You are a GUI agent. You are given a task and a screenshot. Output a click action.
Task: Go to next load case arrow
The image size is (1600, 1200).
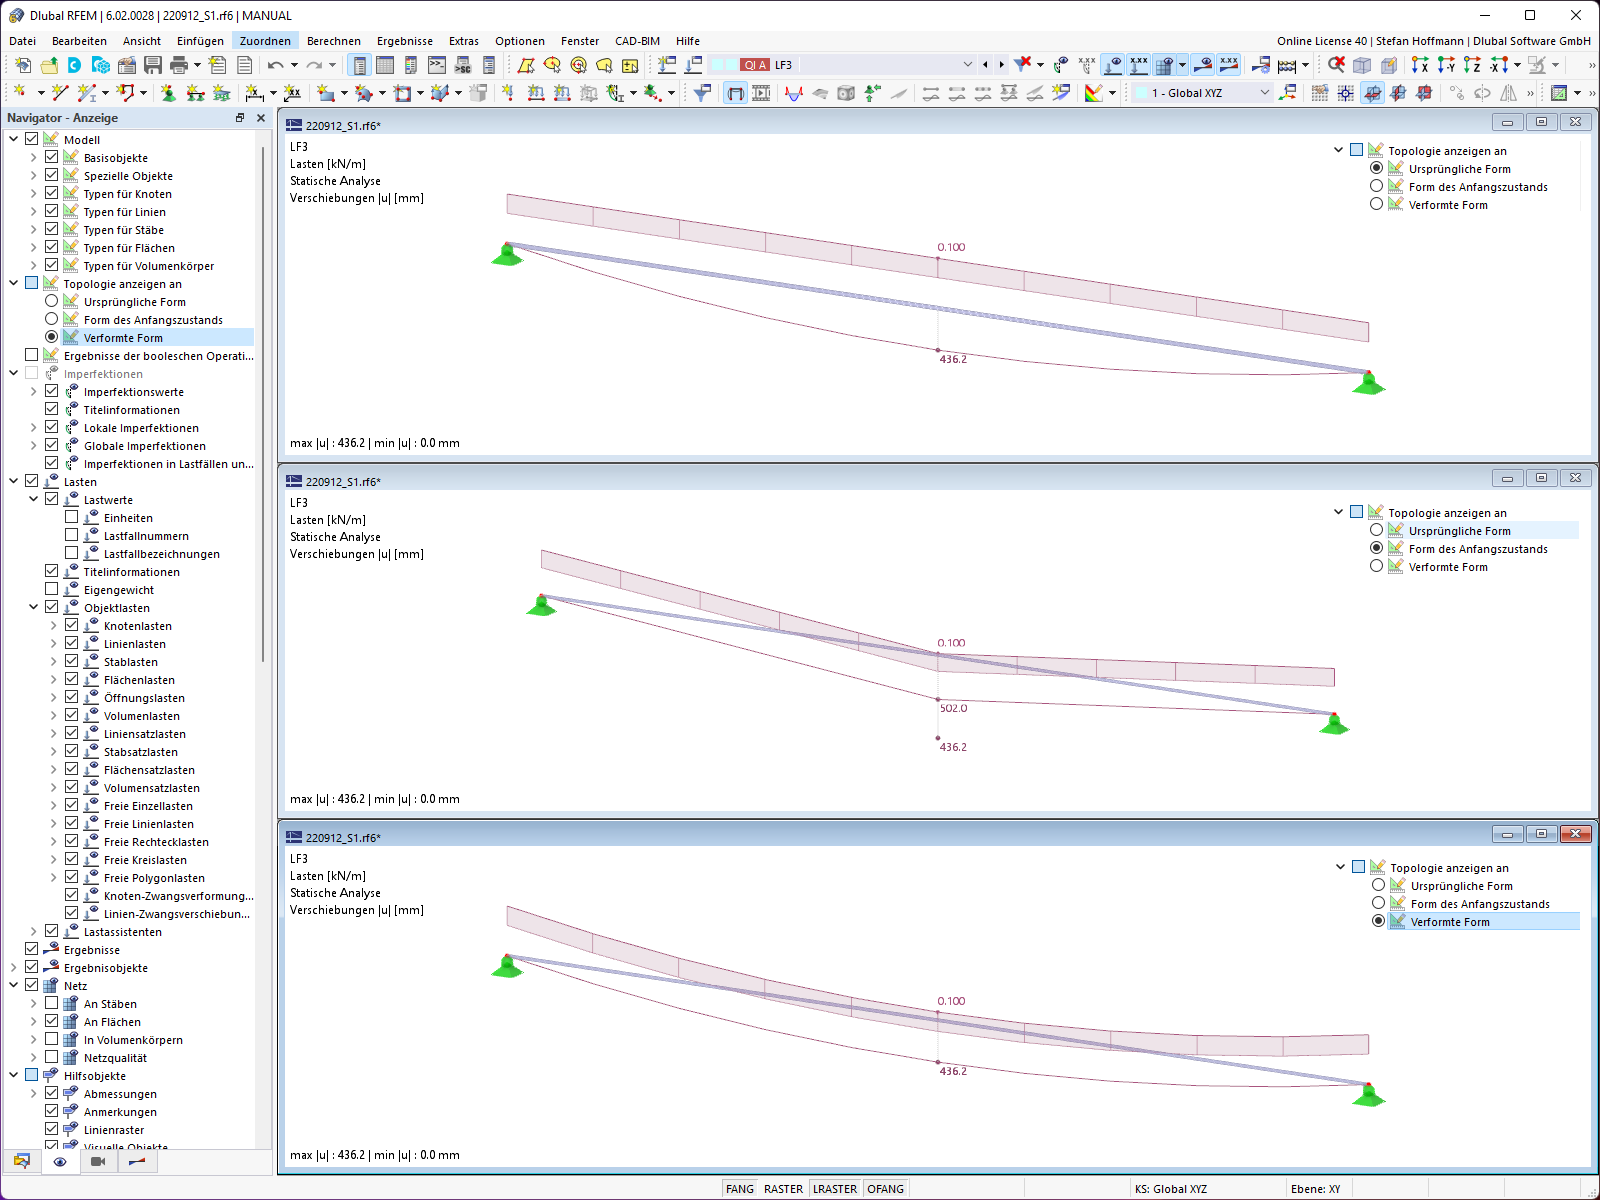1001,65
